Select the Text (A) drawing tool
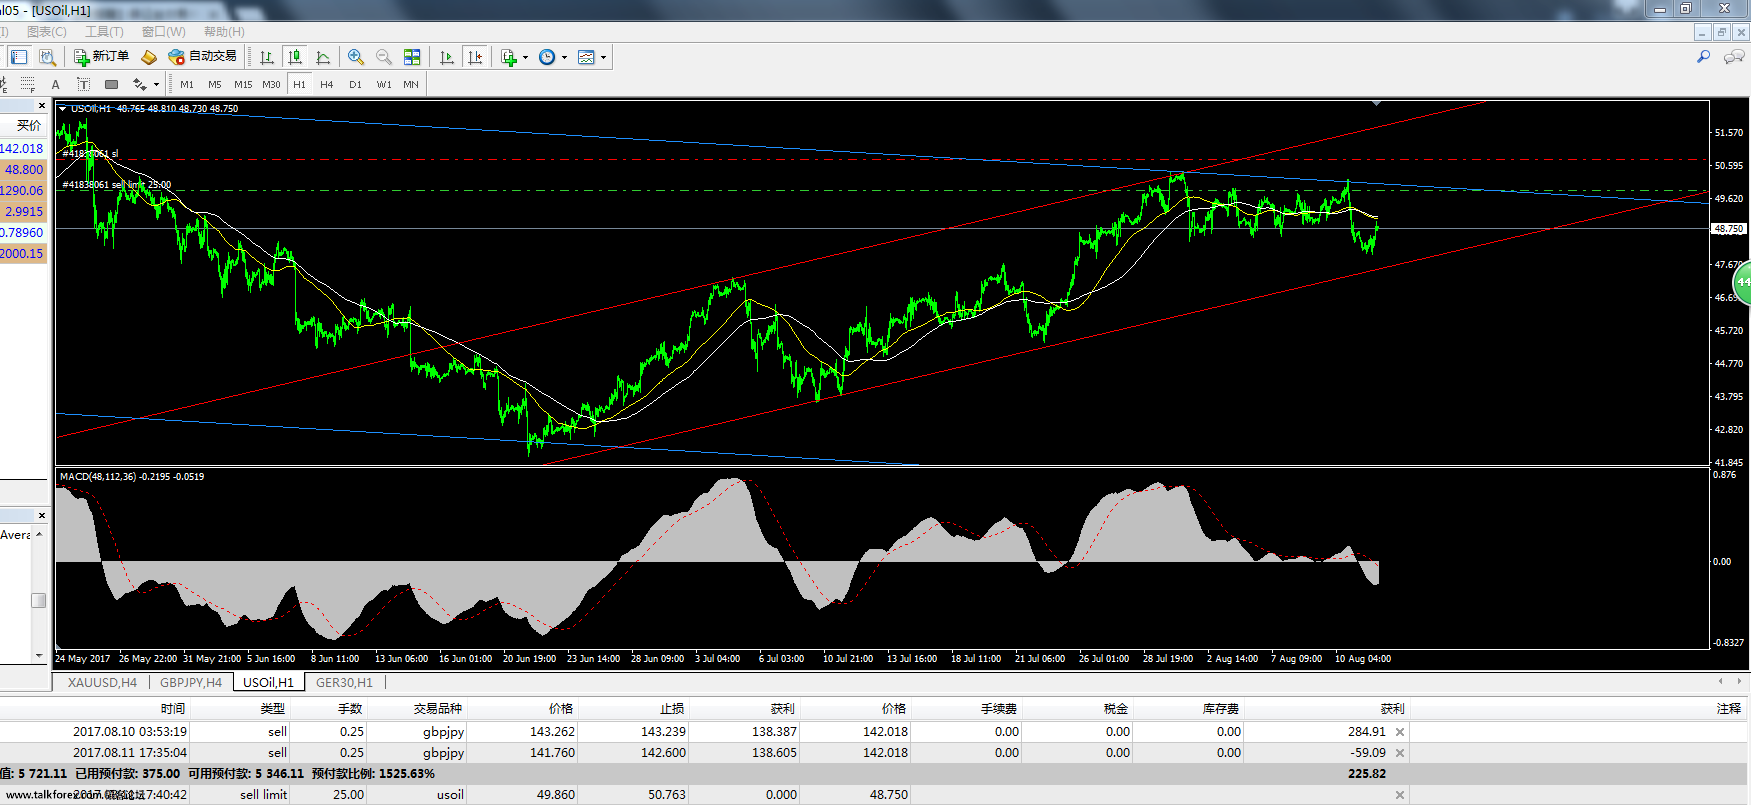 pos(56,84)
